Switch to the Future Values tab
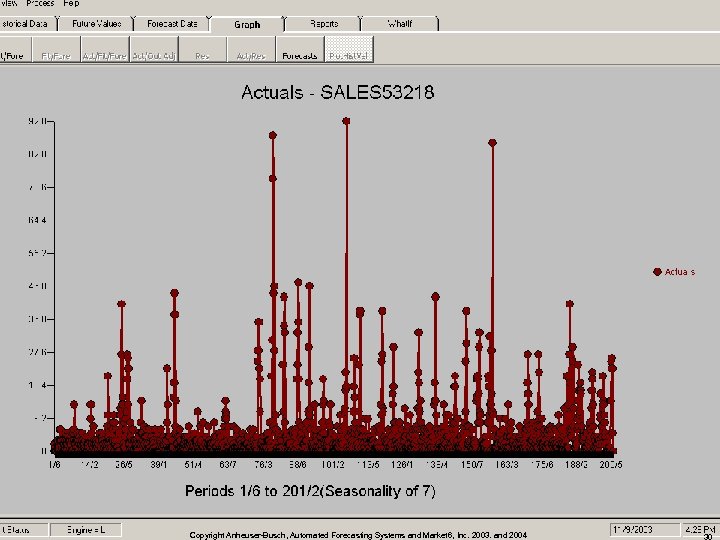The height and width of the screenshot is (540, 720). [96, 24]
